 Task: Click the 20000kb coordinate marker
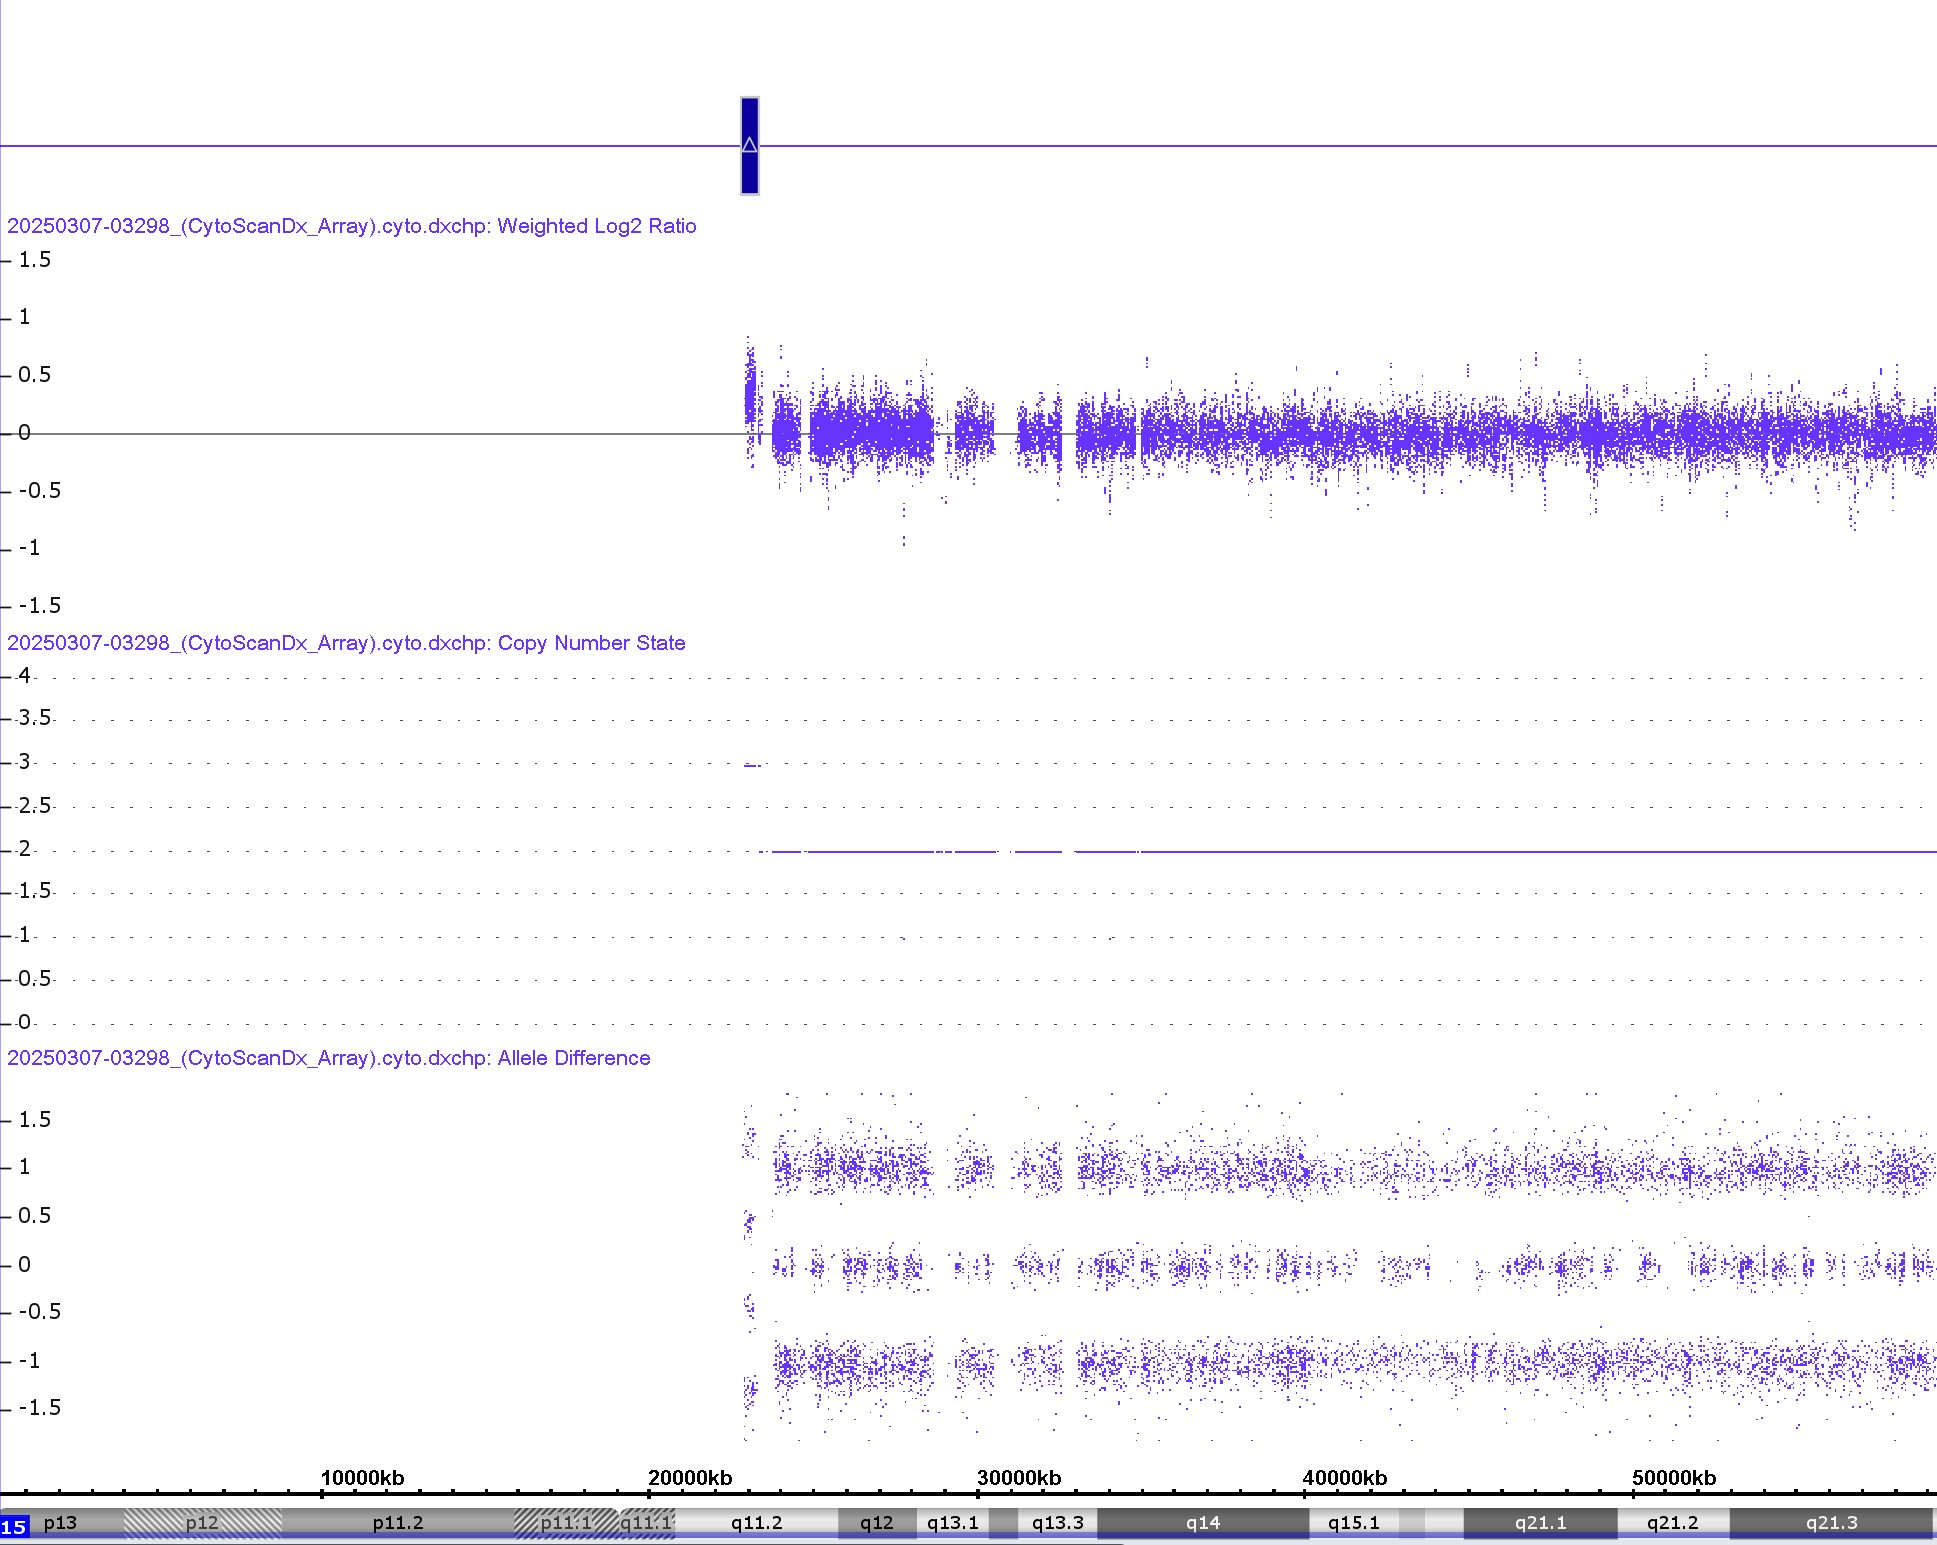click(690, 1478)
